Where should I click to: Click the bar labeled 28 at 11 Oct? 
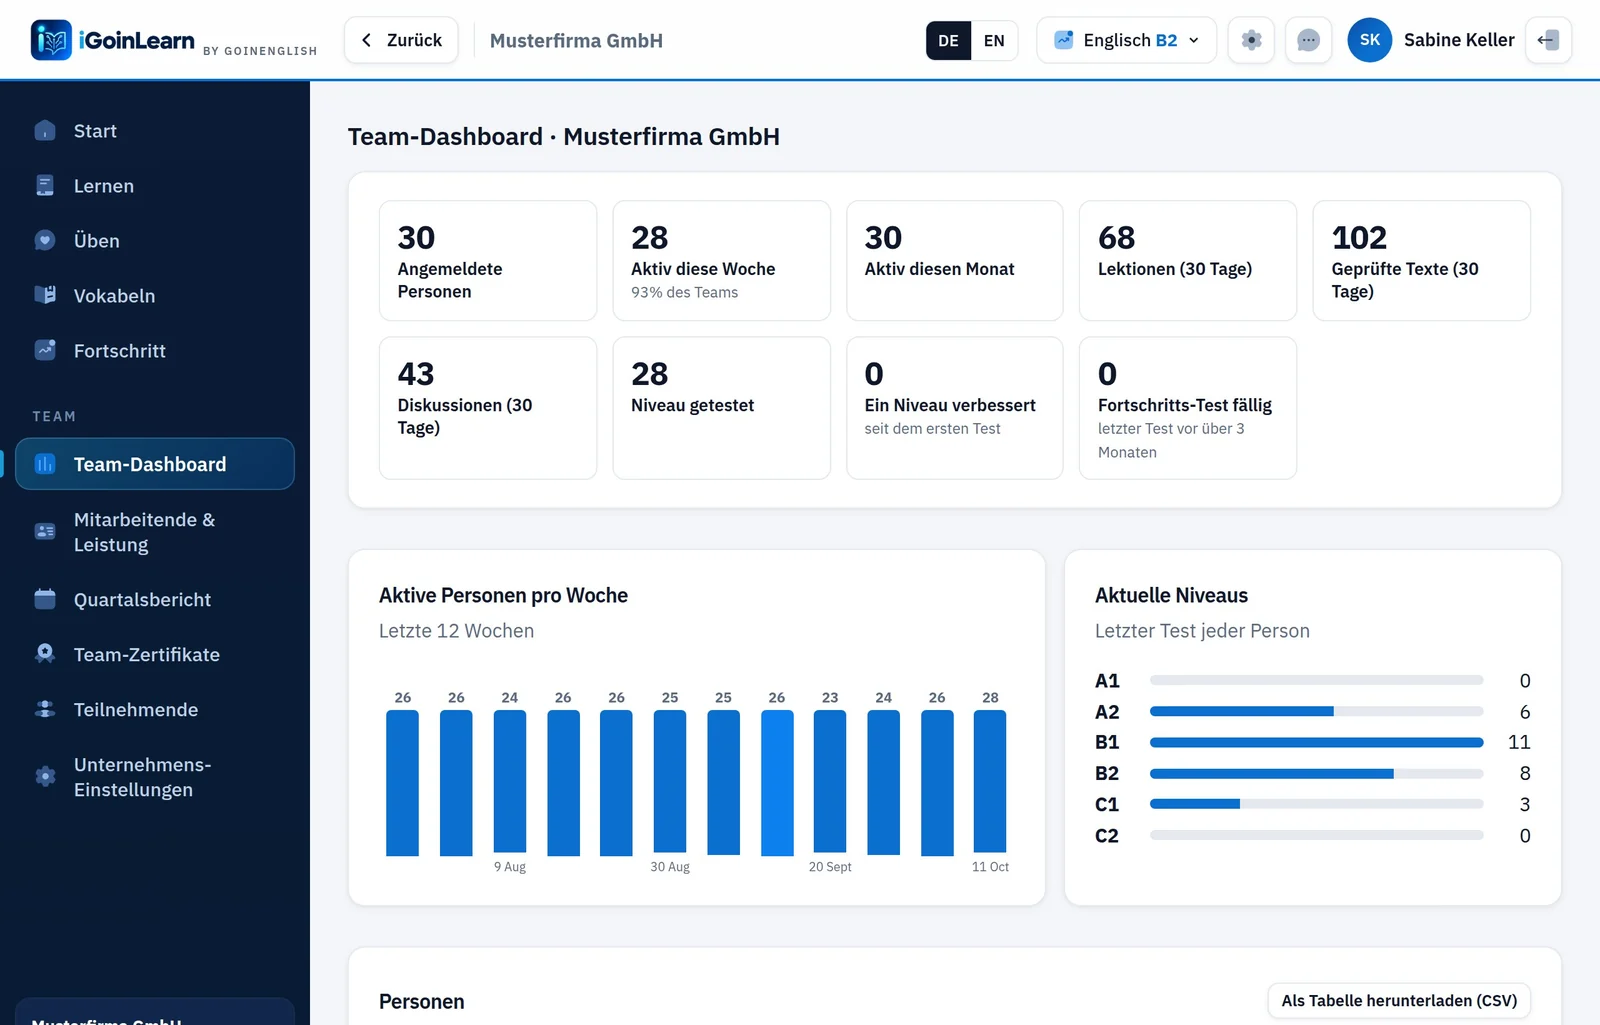click(x=990, y=781)
